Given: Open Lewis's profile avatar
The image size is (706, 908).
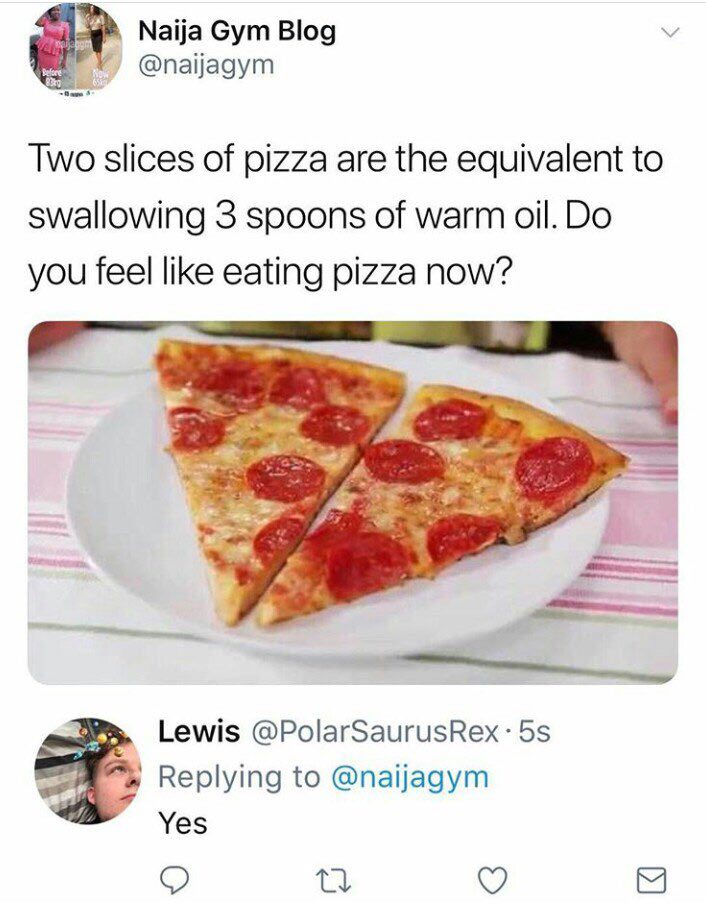Looking at the screenshot, I should (88, 771).
